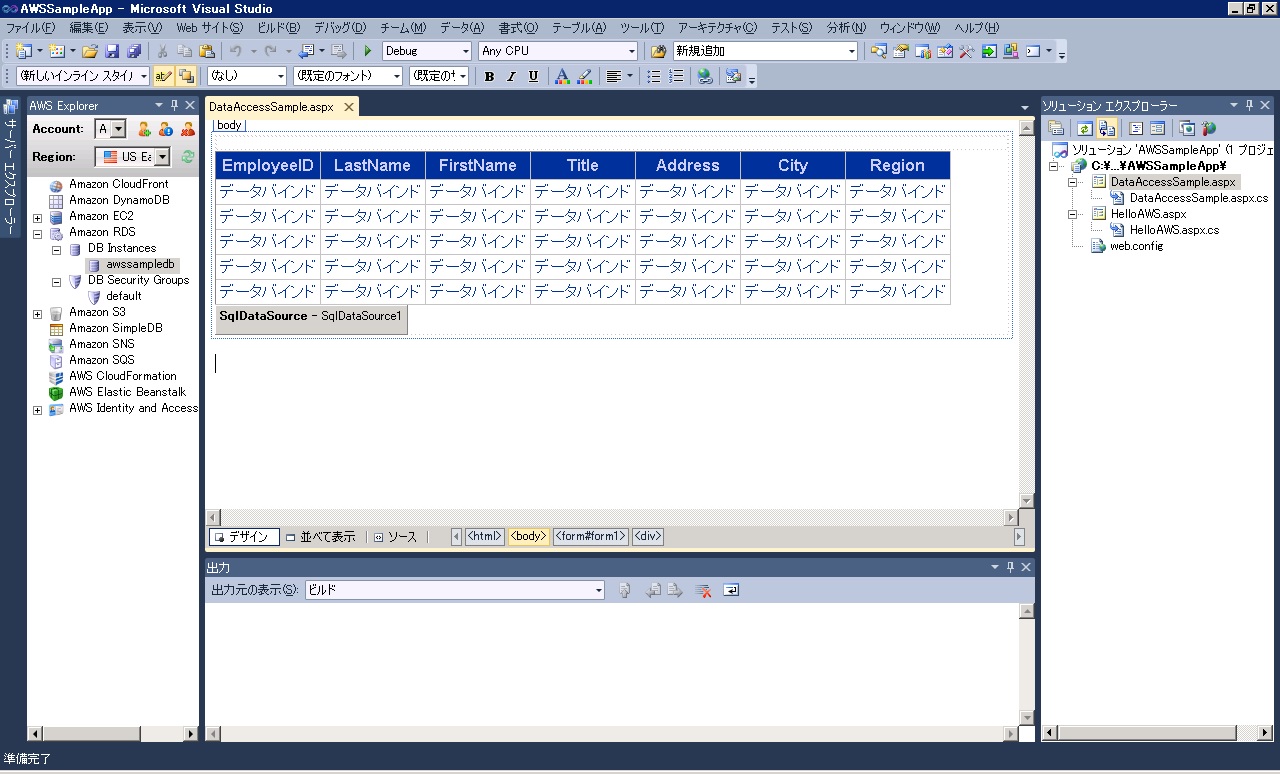Switch to 並べて表示 split view
Screen dimensions: 1280x774
(x=320, y=537)
